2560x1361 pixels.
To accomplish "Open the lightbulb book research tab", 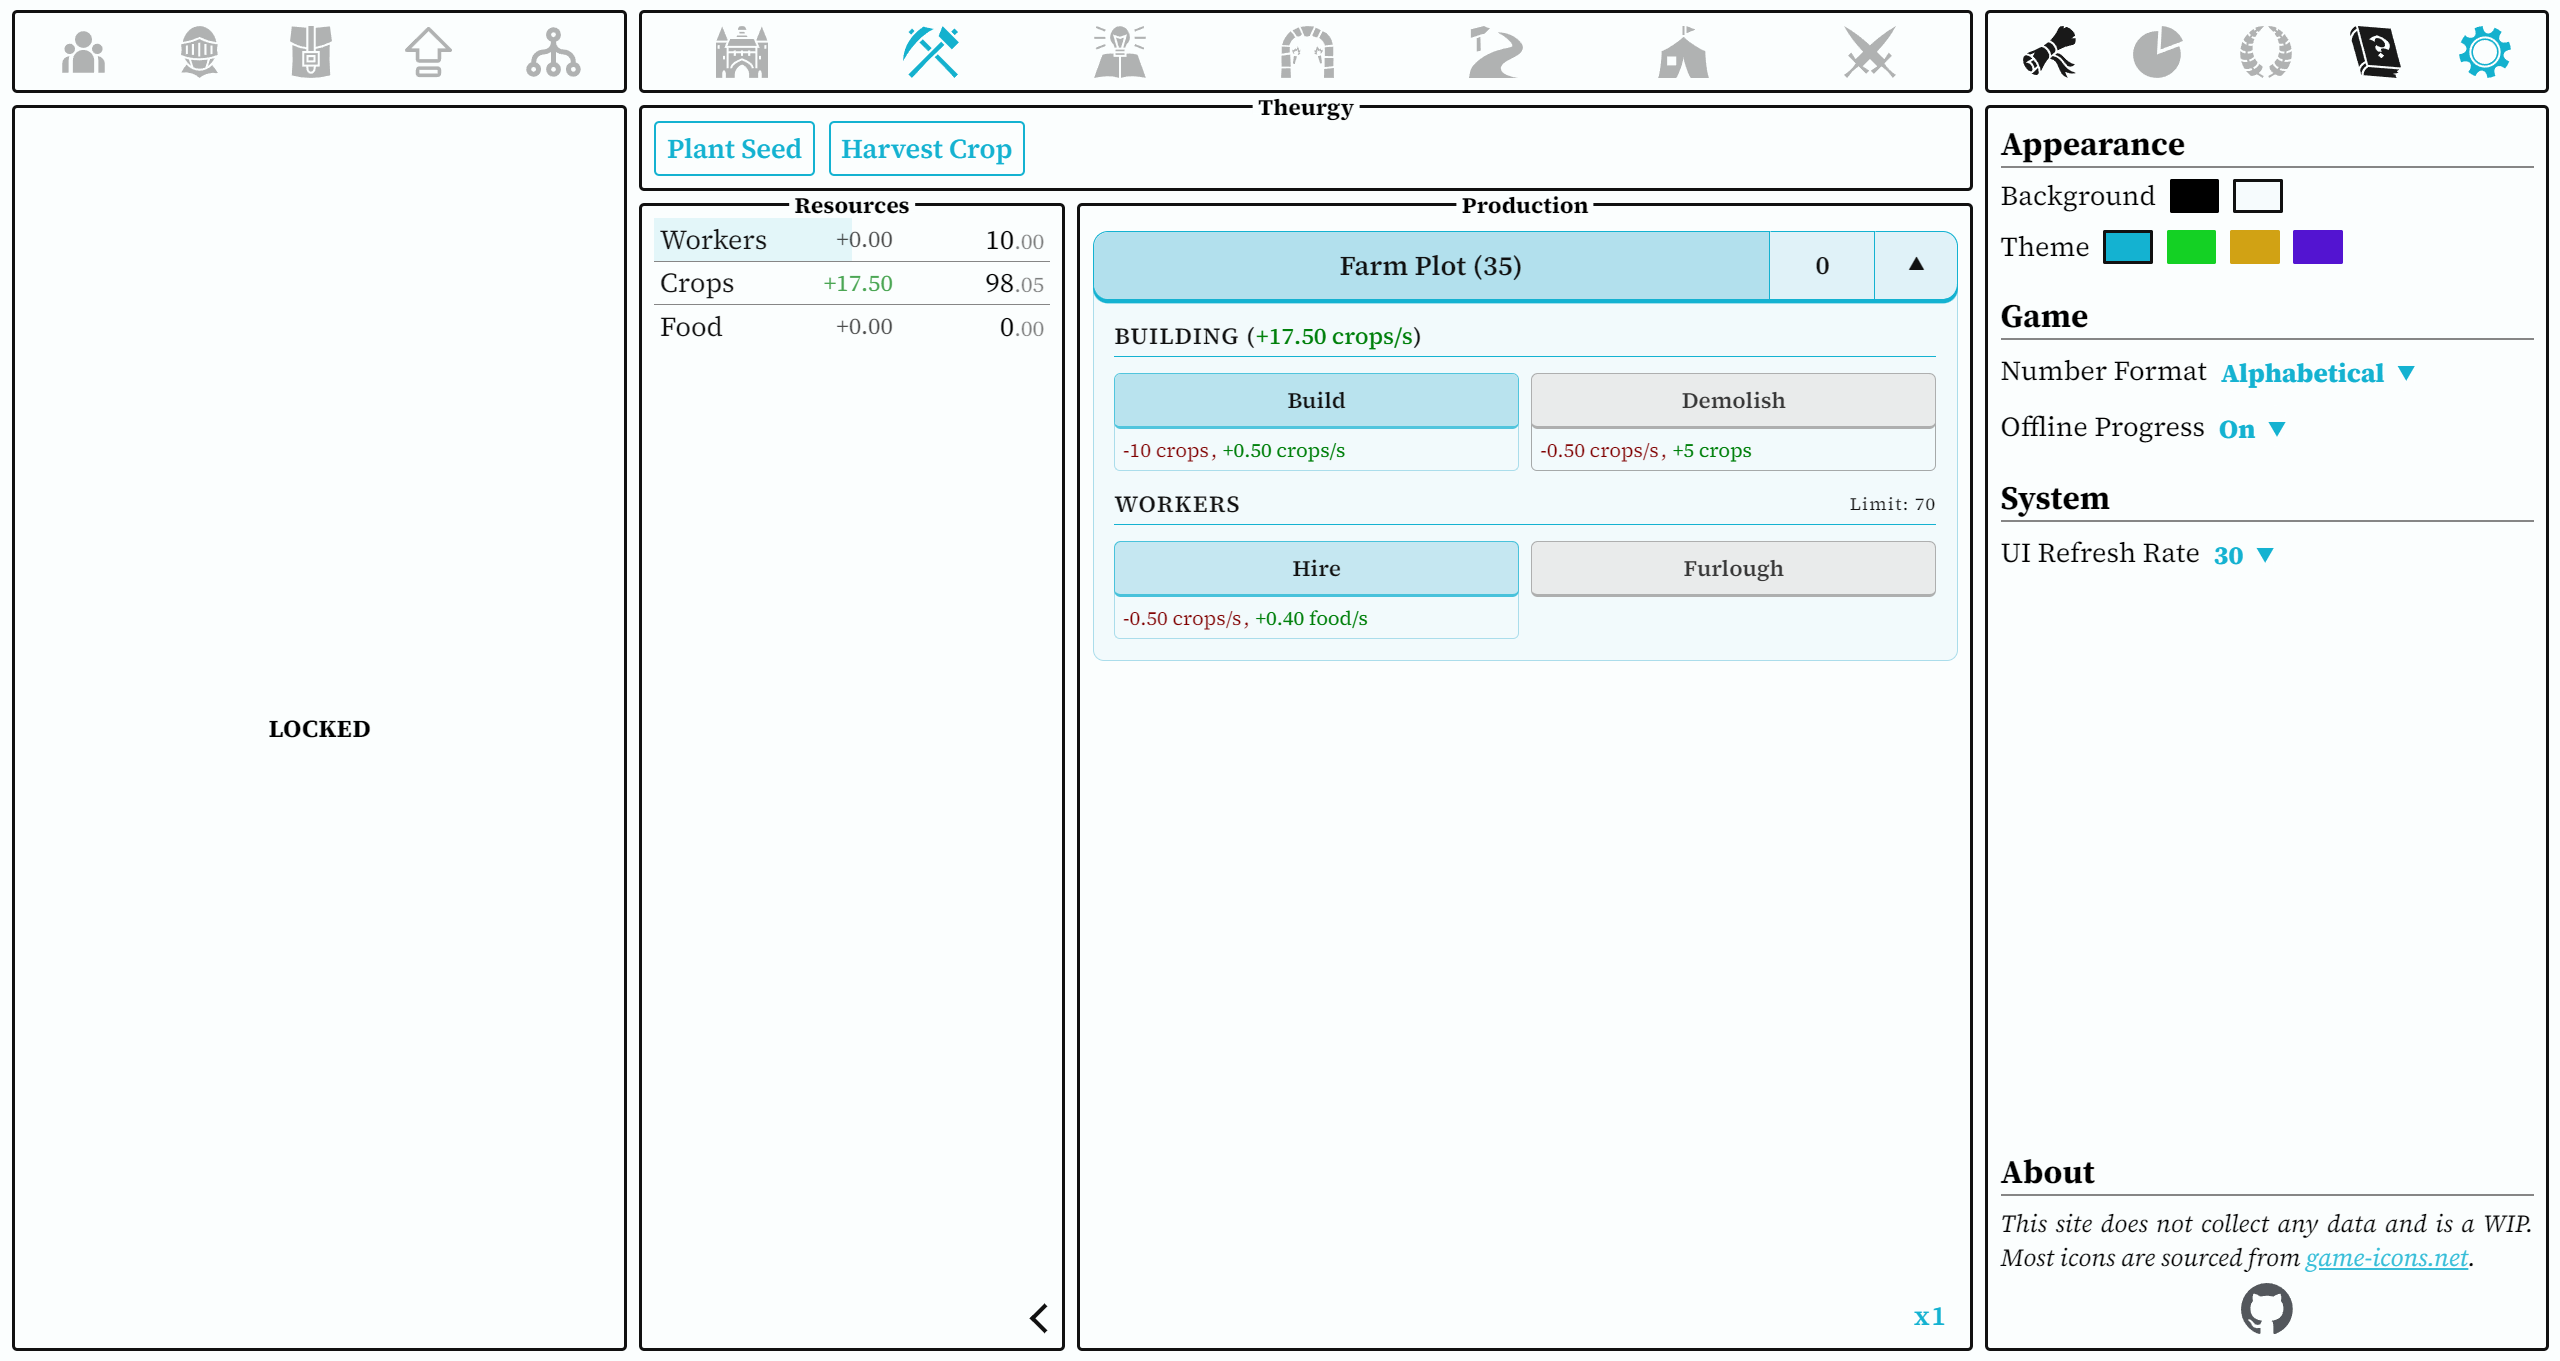I will click(1119, 52).
